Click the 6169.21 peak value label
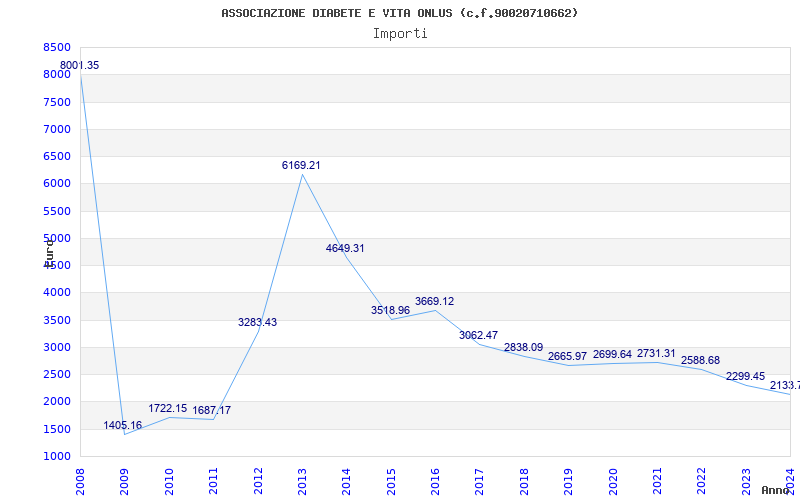This screenshot has width=800, height=500. point(301,166)
